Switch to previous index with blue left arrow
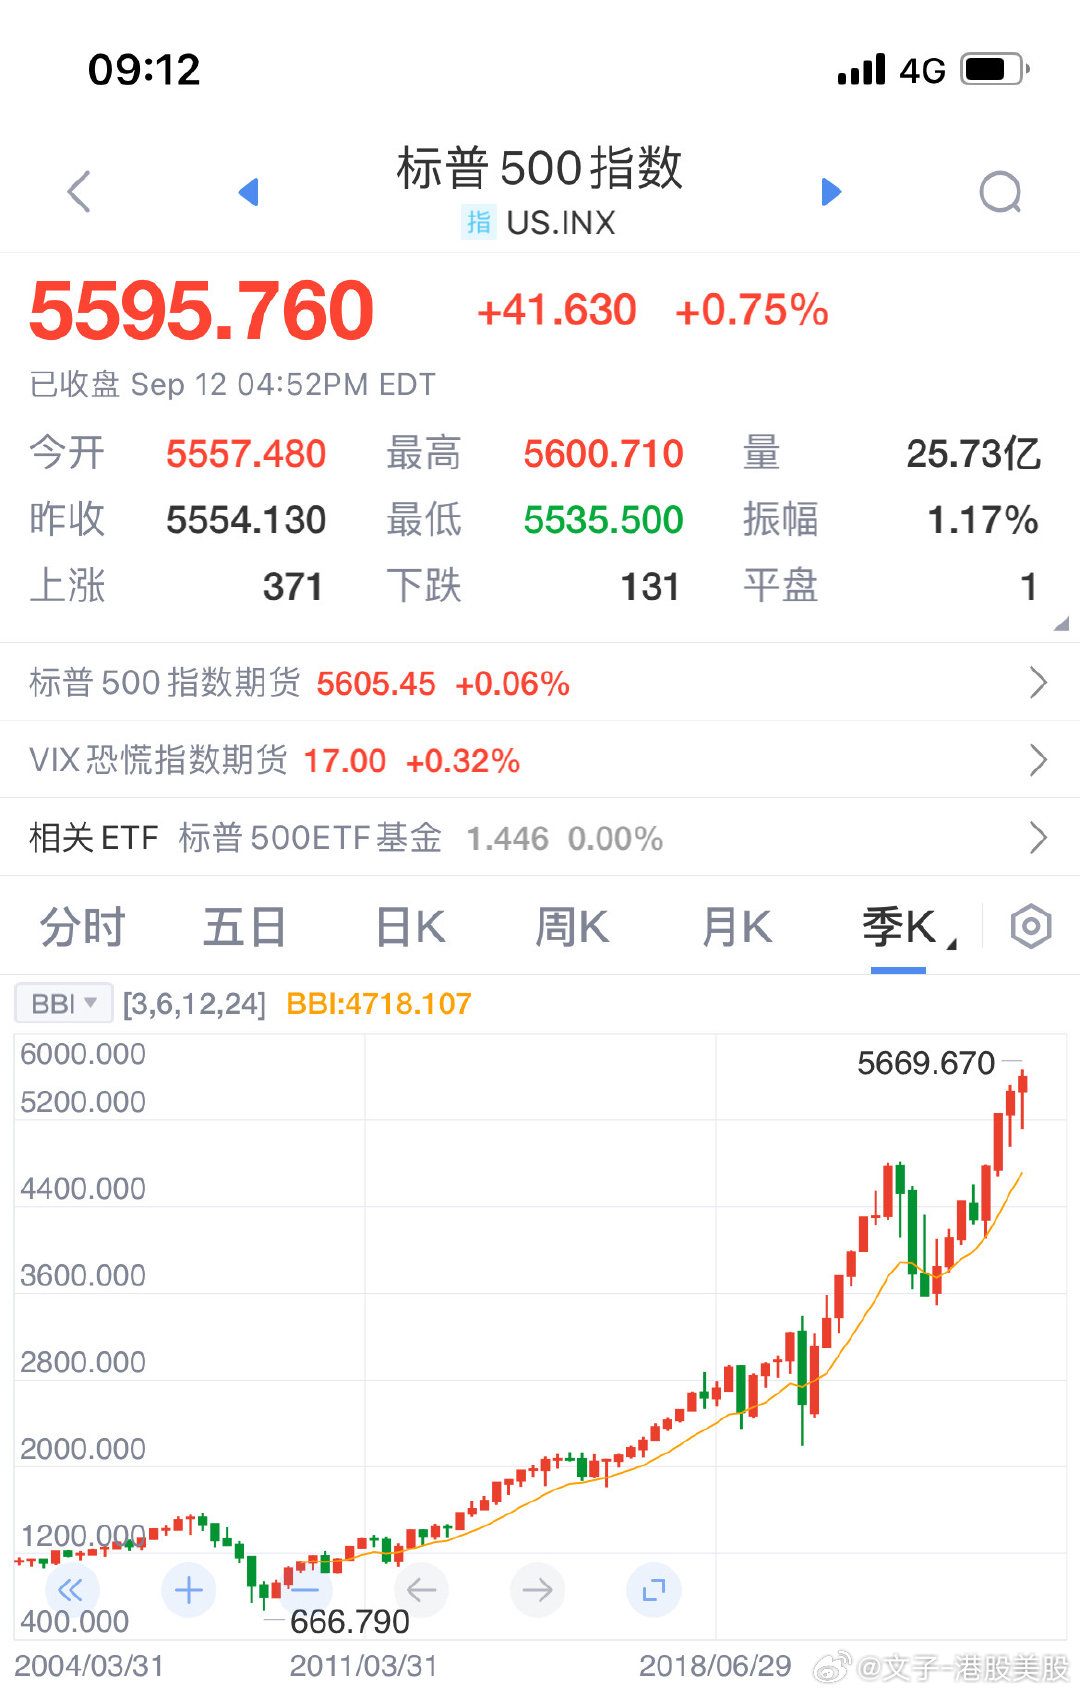Screen dimensions: 1080x1694 [x=249, y=191]
